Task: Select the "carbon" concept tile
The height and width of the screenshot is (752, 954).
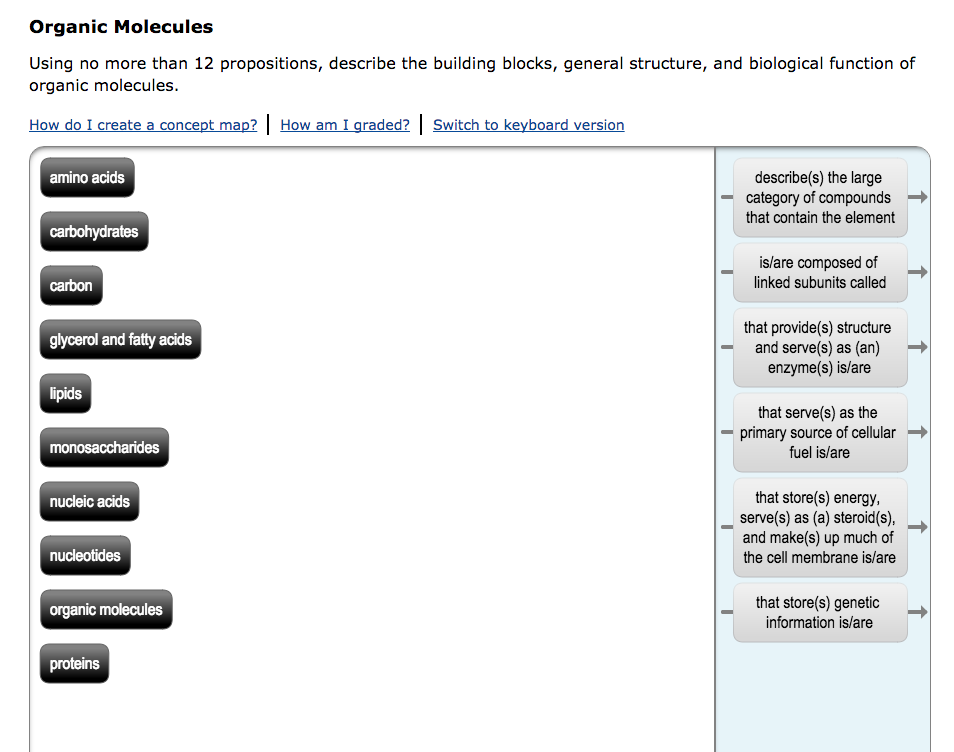Action: point(71,285)
